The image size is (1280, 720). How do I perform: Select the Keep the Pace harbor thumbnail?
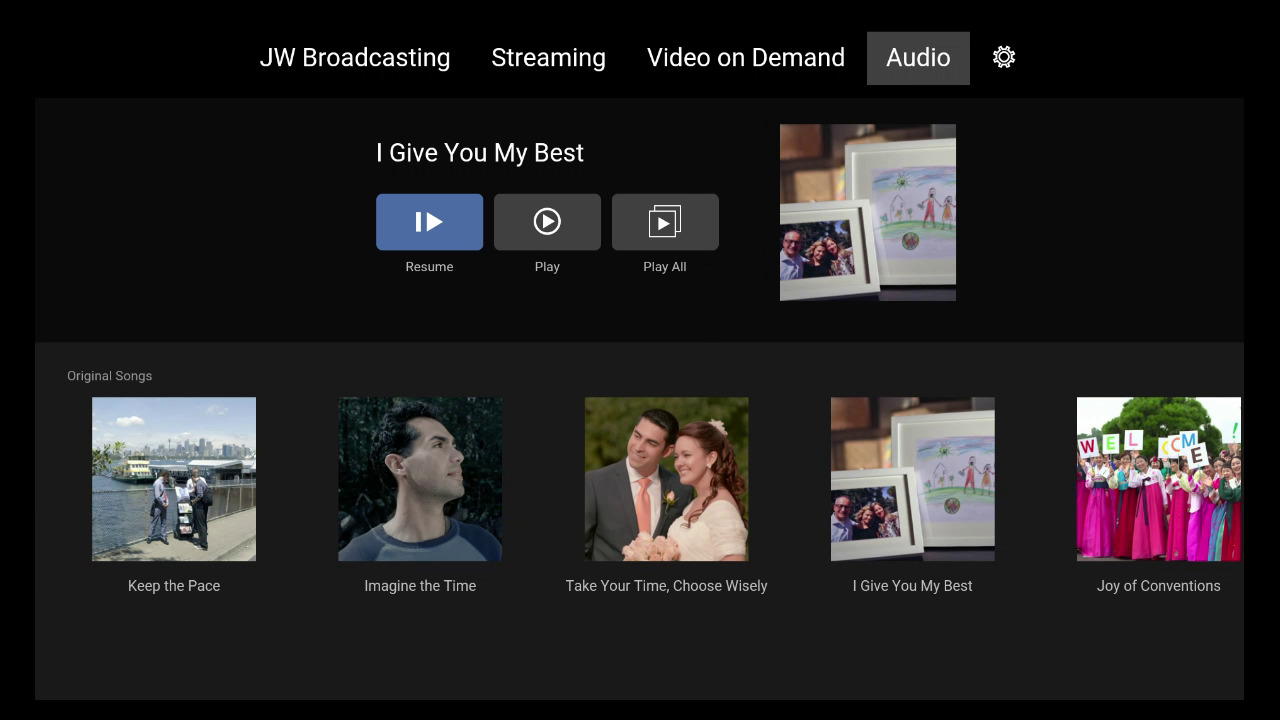(174, 479)
